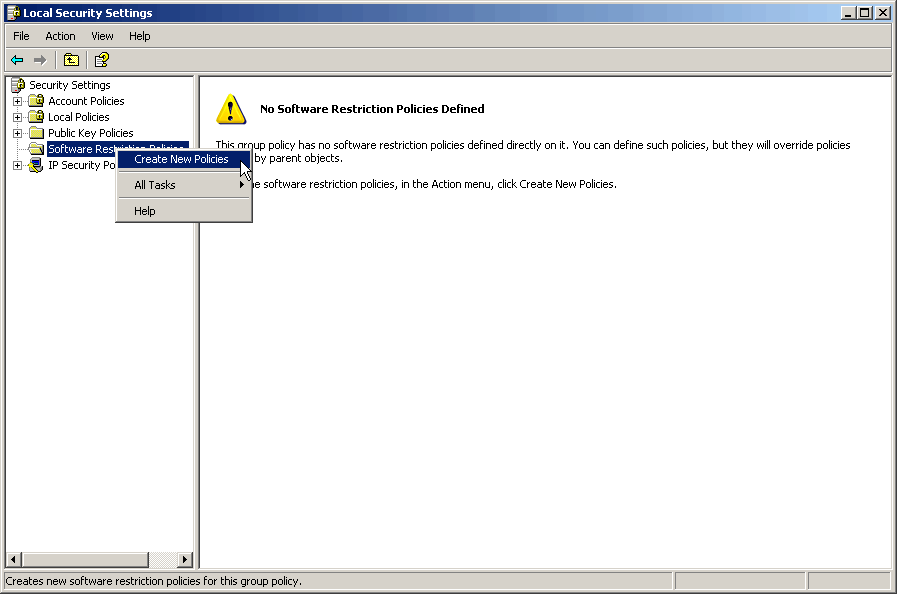The image size is (897, 594).
Task: Expand the Public Key Policies node
Action: pos(17,133)
